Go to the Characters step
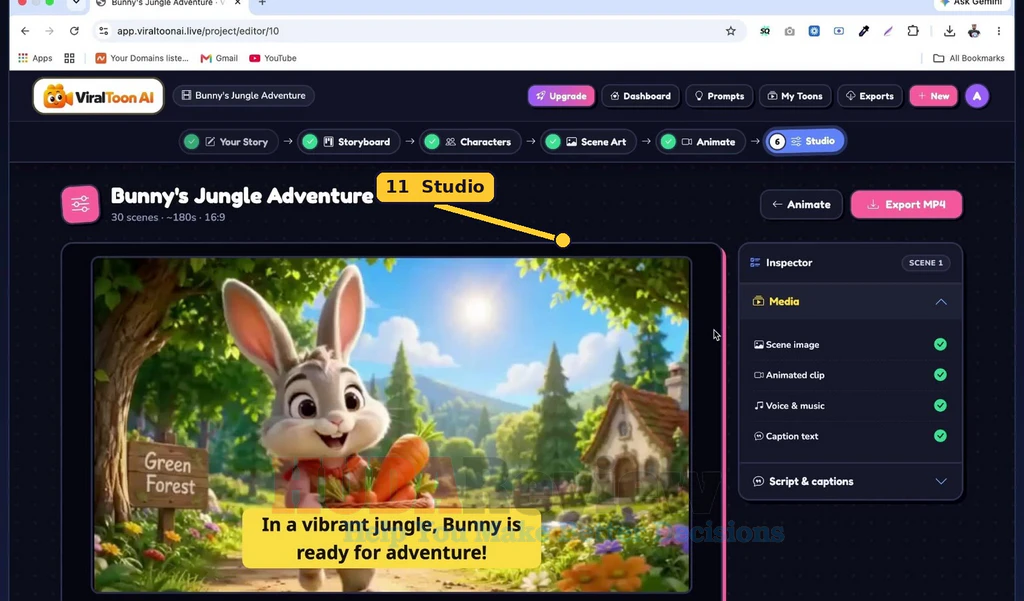The width and height of the screenshot is (1024, 601). click(x=470, y=142)
